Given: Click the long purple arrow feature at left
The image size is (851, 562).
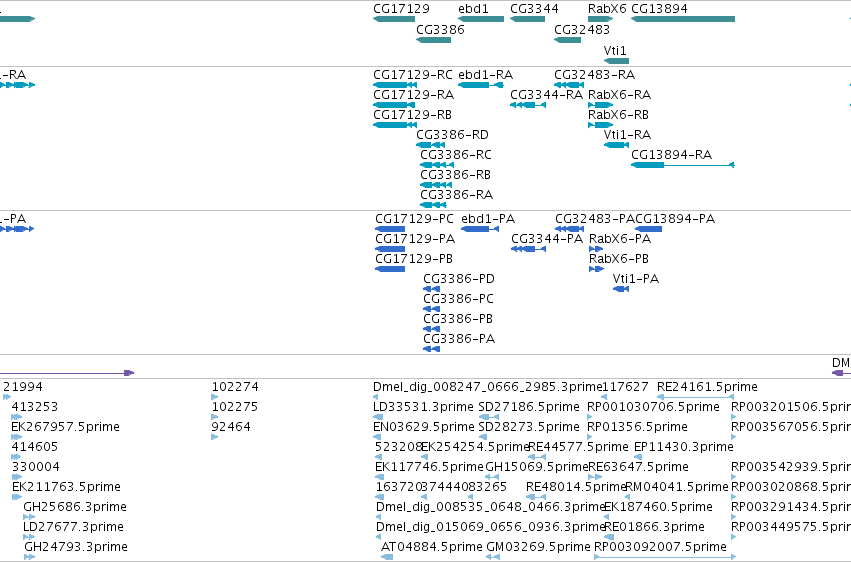Looking at the screenshot, I should click(67, 373).
